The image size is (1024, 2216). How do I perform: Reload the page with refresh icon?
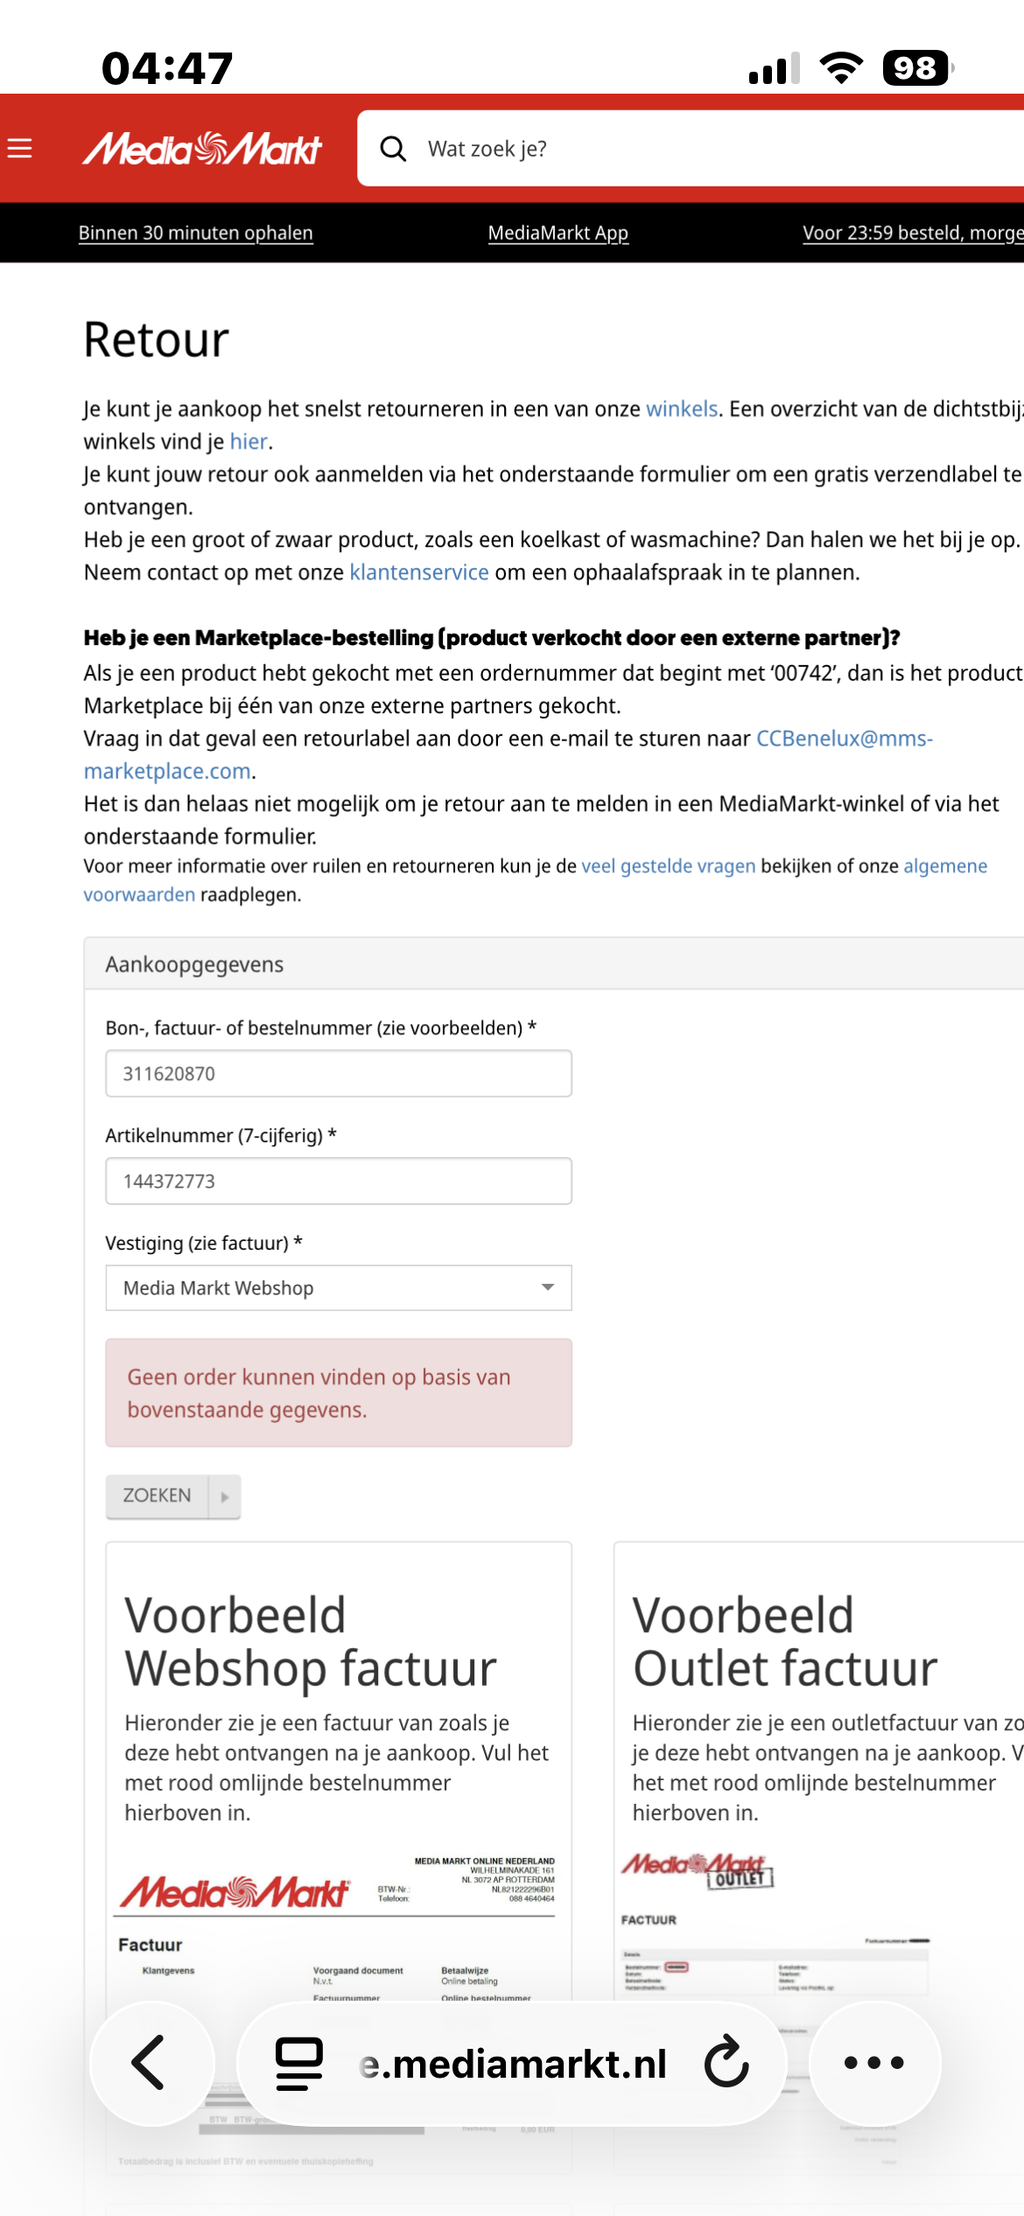pyautogui.click(x=726, y=2062)
